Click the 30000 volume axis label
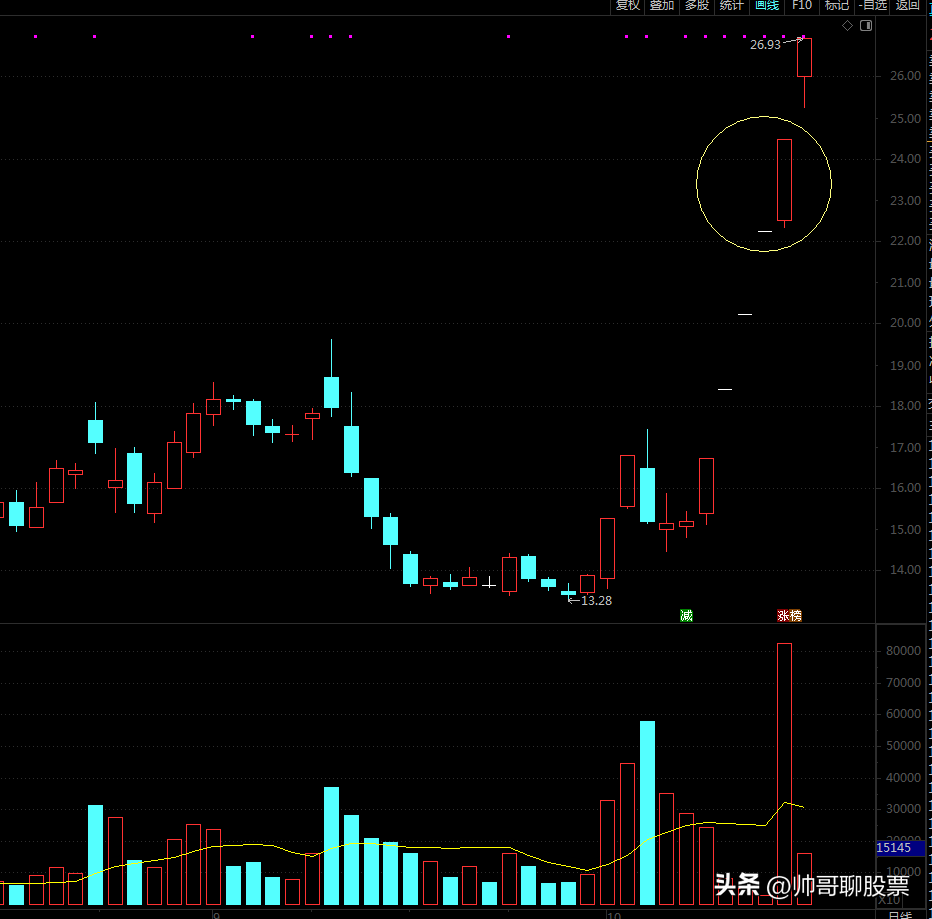Image resolution: width=932 pixels, height=919 pixels. pyautogui.click(x=903, y=808)
